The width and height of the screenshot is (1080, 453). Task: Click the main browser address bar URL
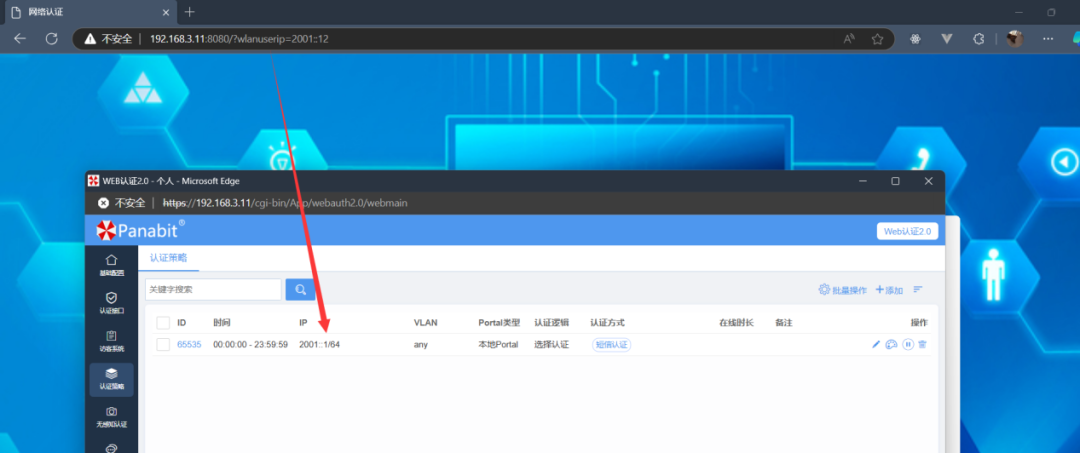pyautogui.click(x=239, y=39)
